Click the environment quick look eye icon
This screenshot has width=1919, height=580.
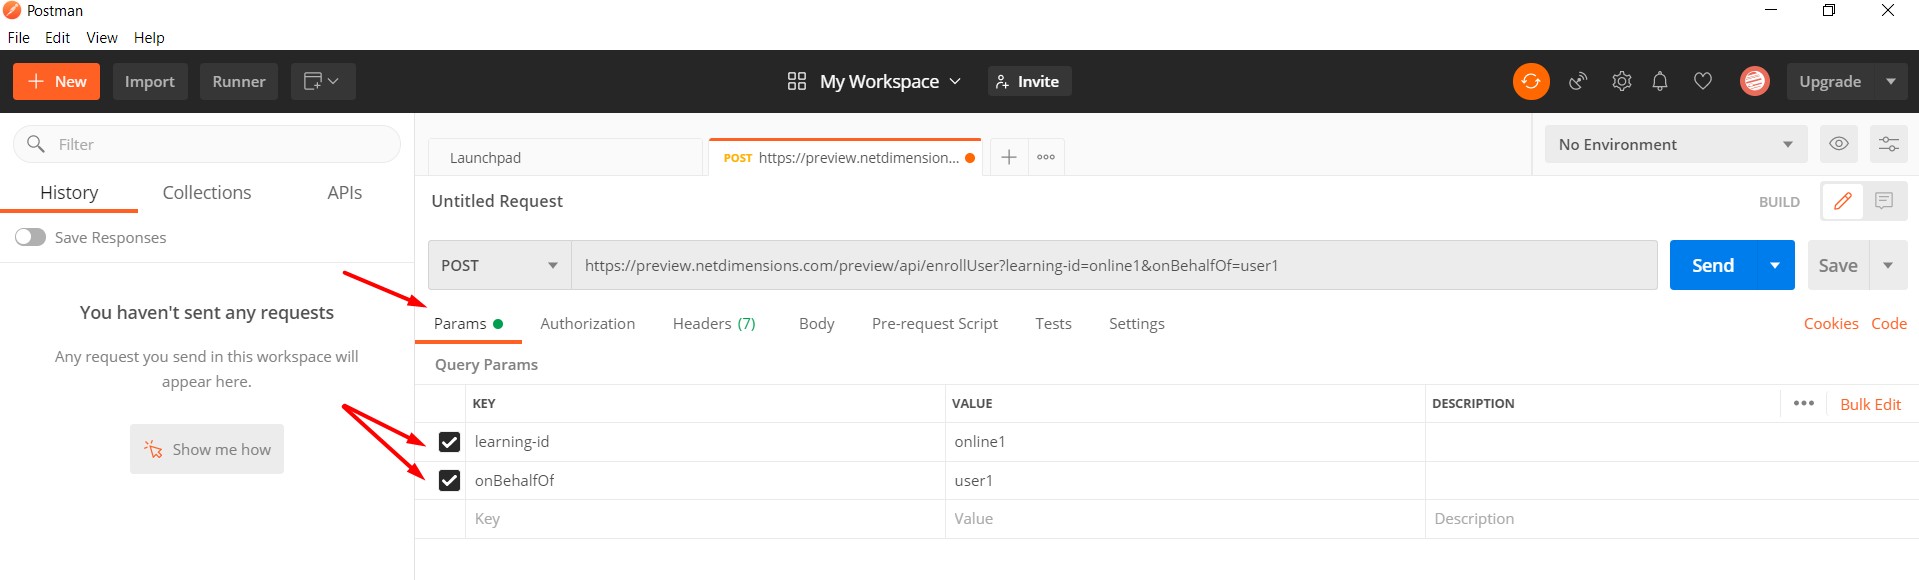click(1839, 144)
